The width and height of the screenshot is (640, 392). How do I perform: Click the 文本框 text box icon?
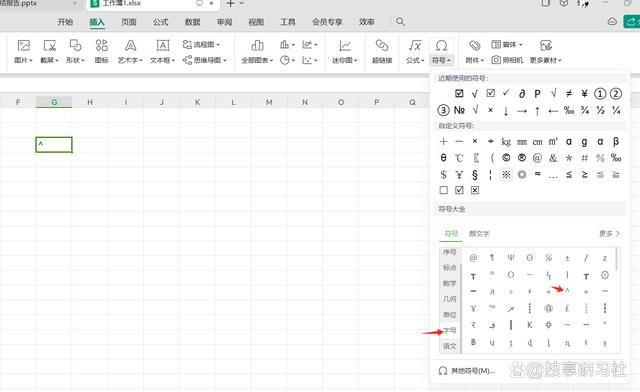pyautogui.click(x=162, y=45)
